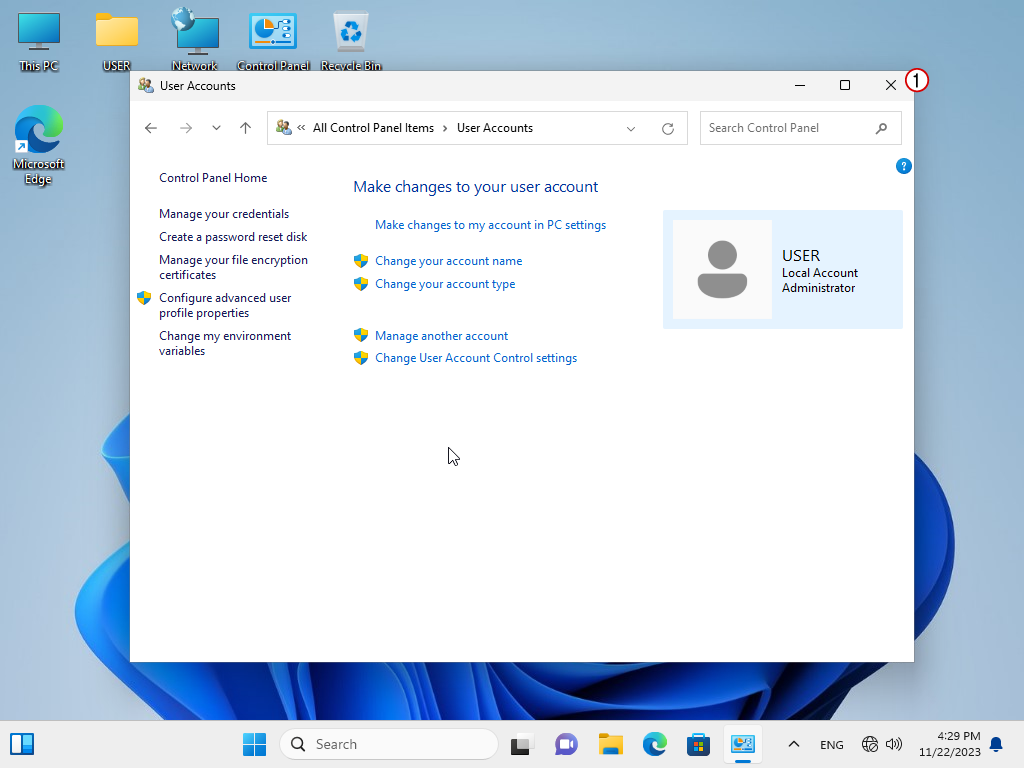
Task: Open Manage another account
Action: [x=441, y=336]
